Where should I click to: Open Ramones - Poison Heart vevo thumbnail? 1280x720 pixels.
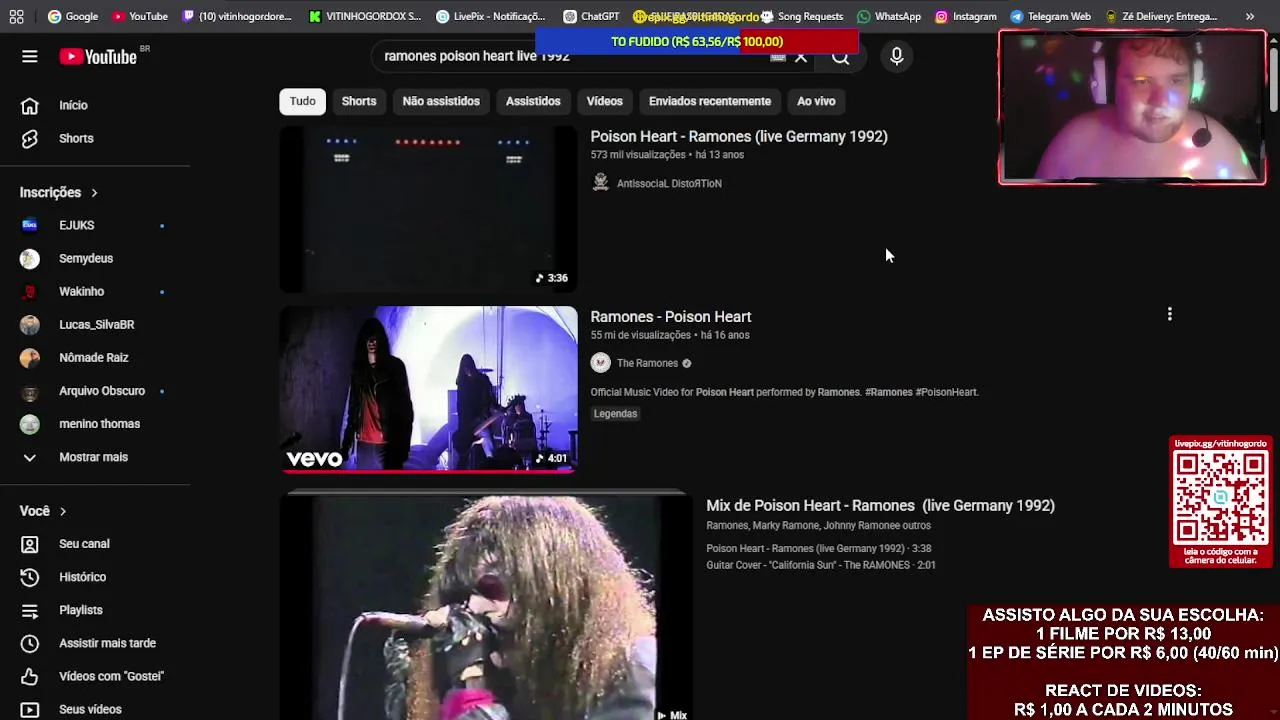point(428,389)
